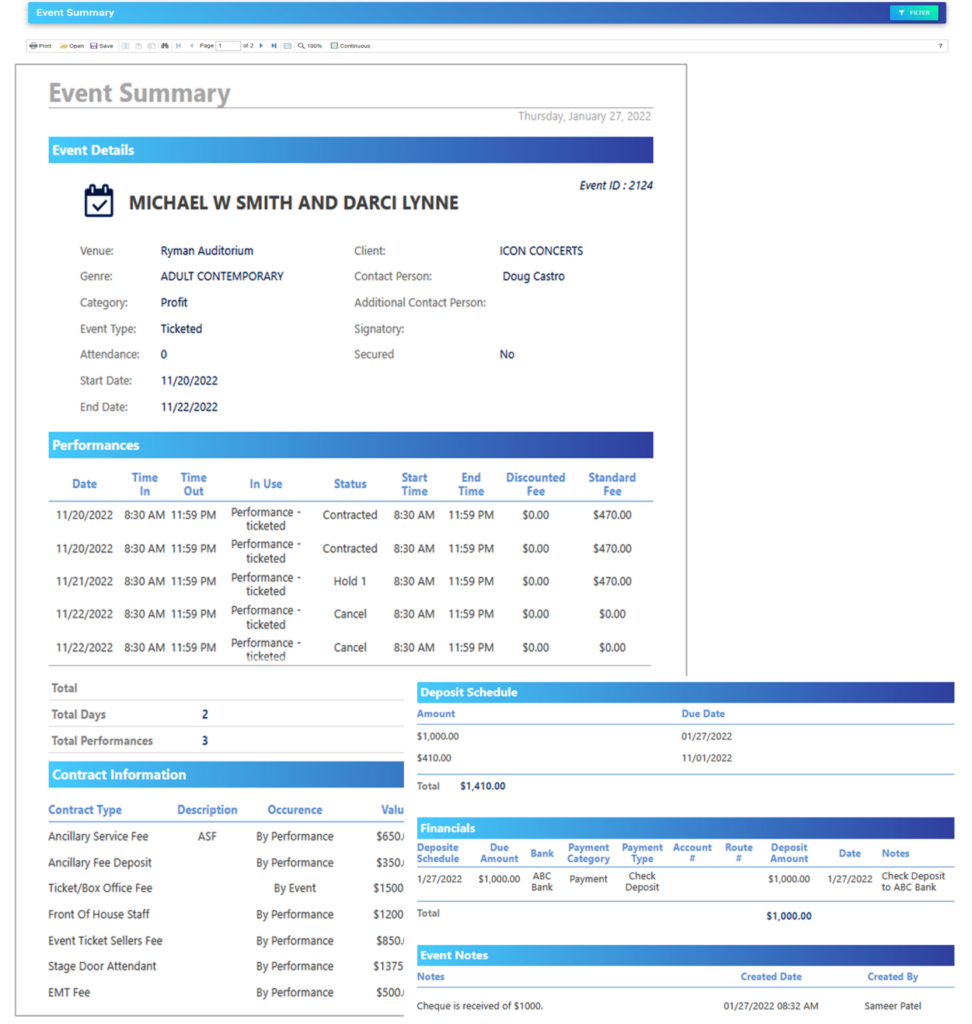Screen dimensions: 972x1024
Task: Open the zoom magnifier control
Action: (x=302, y=45)
